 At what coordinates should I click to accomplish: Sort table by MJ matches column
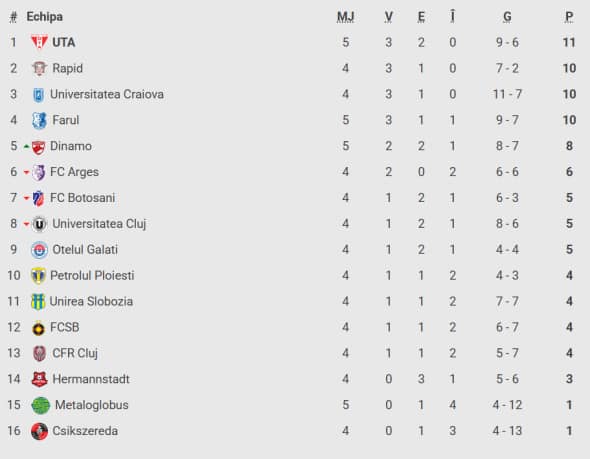[345, 17]
